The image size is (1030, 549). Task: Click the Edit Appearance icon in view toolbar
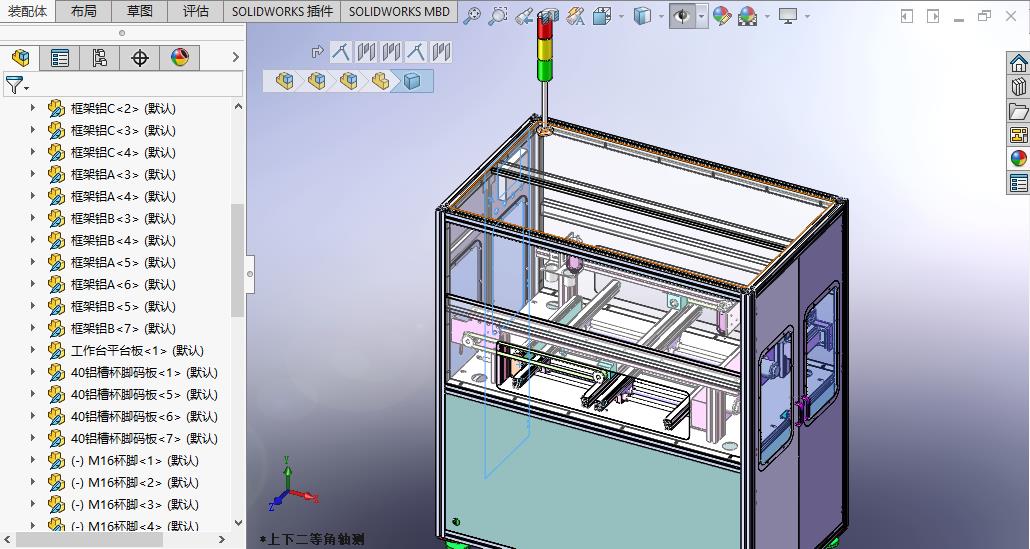722,16
